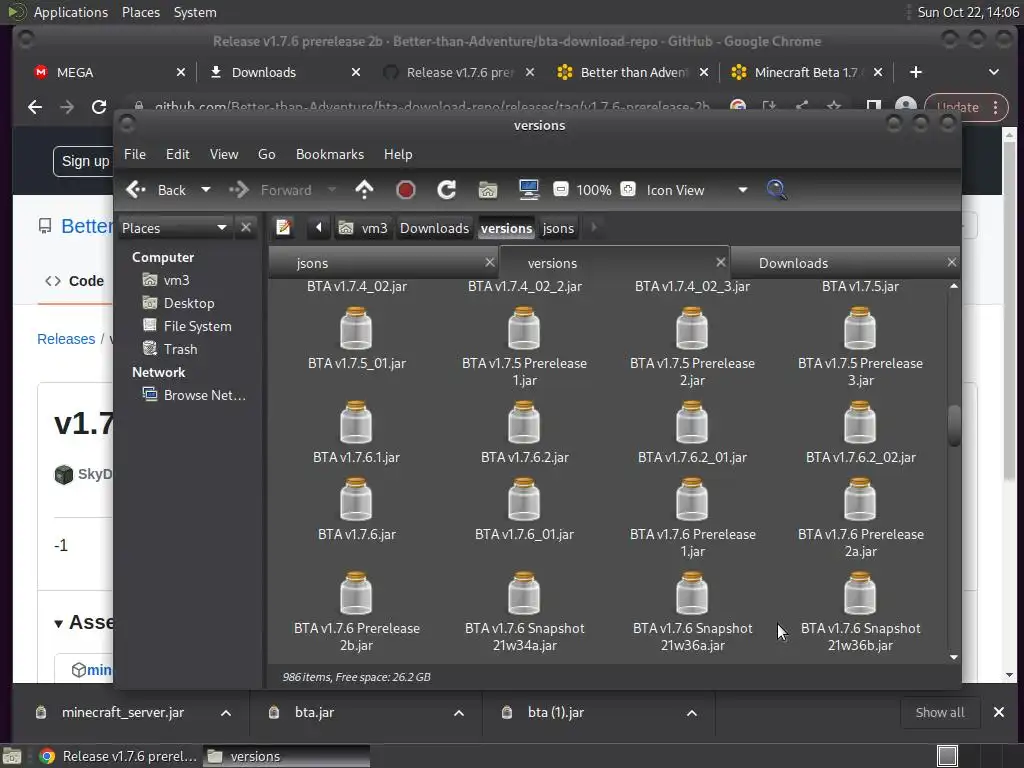The image size is (1024, 768).
Task: Expand bta (1).jar download options chevron
Action: click(692, 712)
